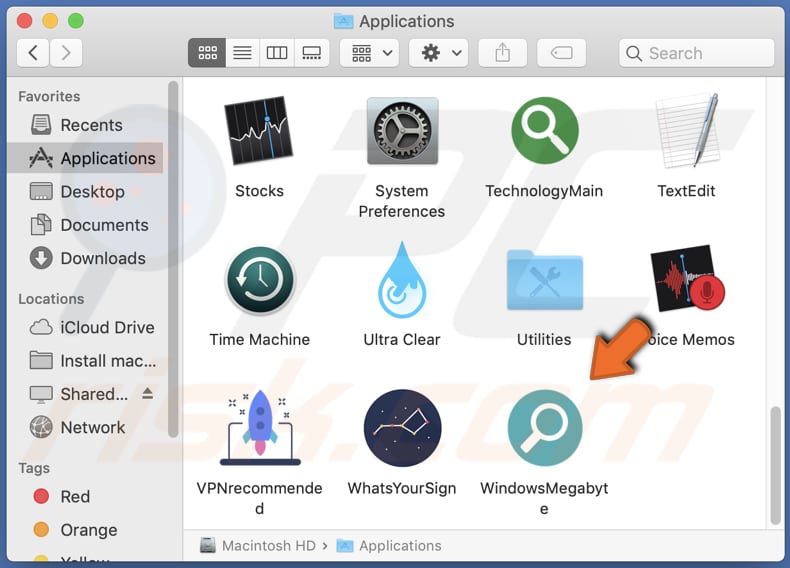Click the Recents sidebar icon
The width and height of the screenshot is (790, 568).
point(41,124)
